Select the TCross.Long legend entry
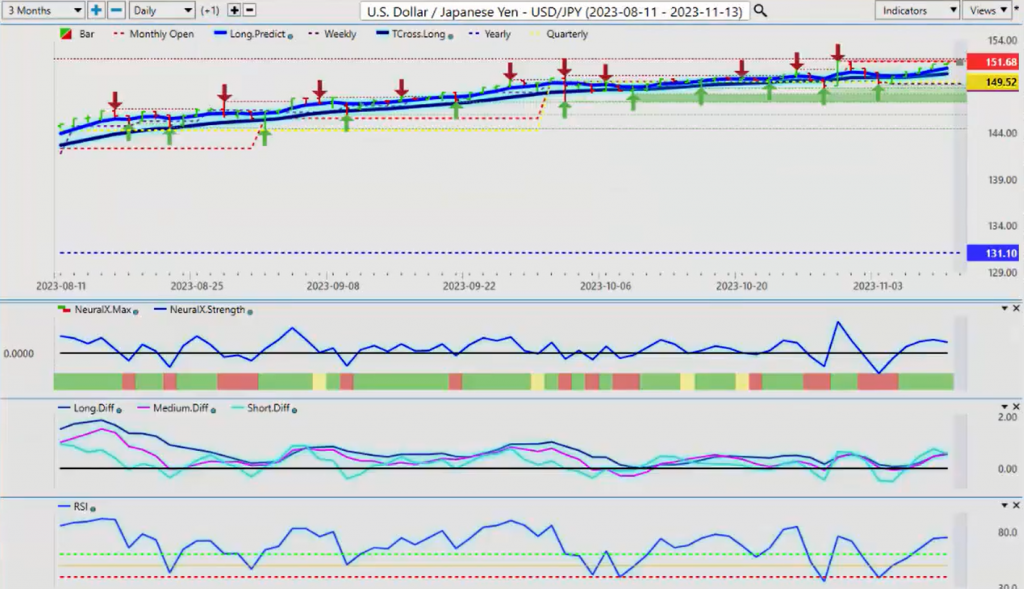Viewport: 1024px width, 589px height. 418,34
